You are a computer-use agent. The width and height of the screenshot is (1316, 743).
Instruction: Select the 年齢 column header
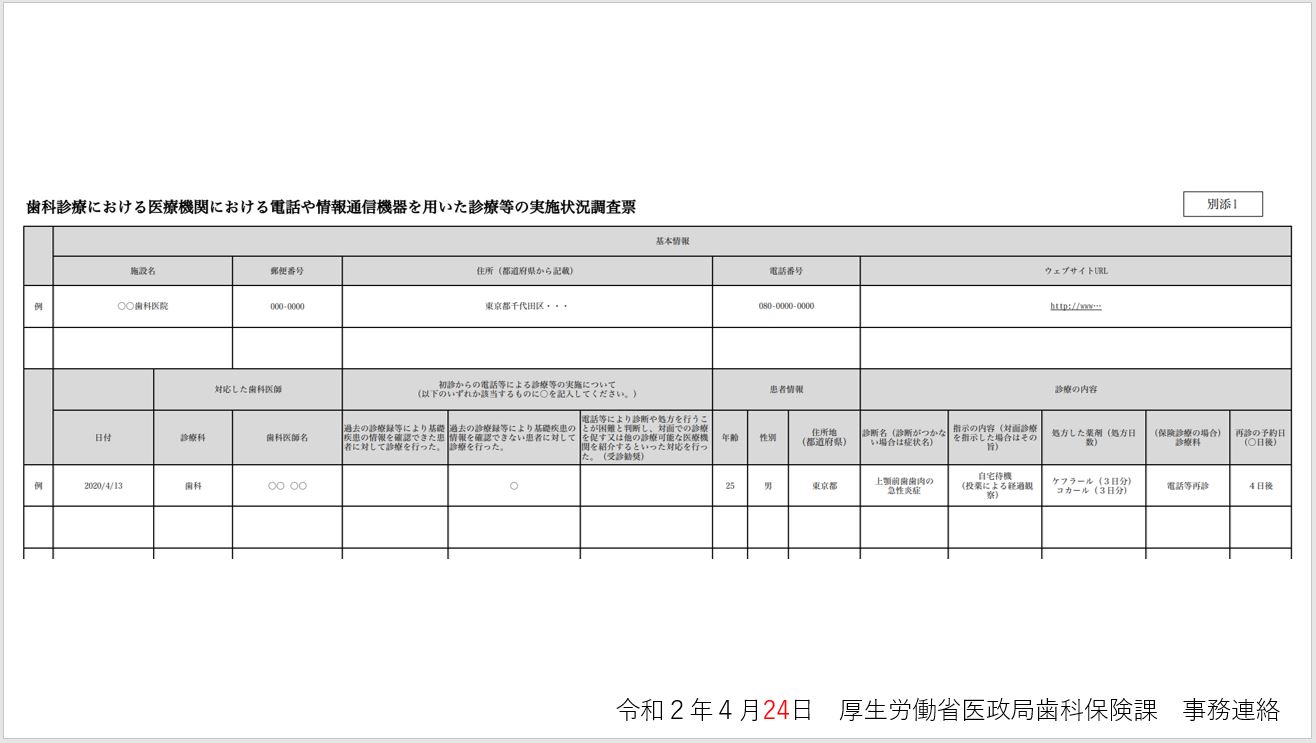730,437
